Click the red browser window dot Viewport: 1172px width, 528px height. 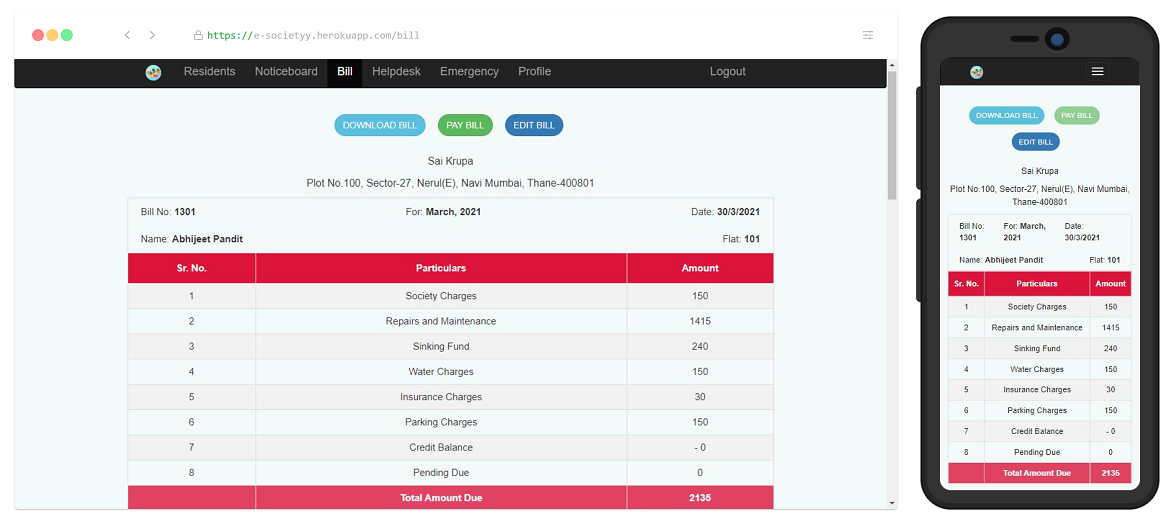click(37, 35)
